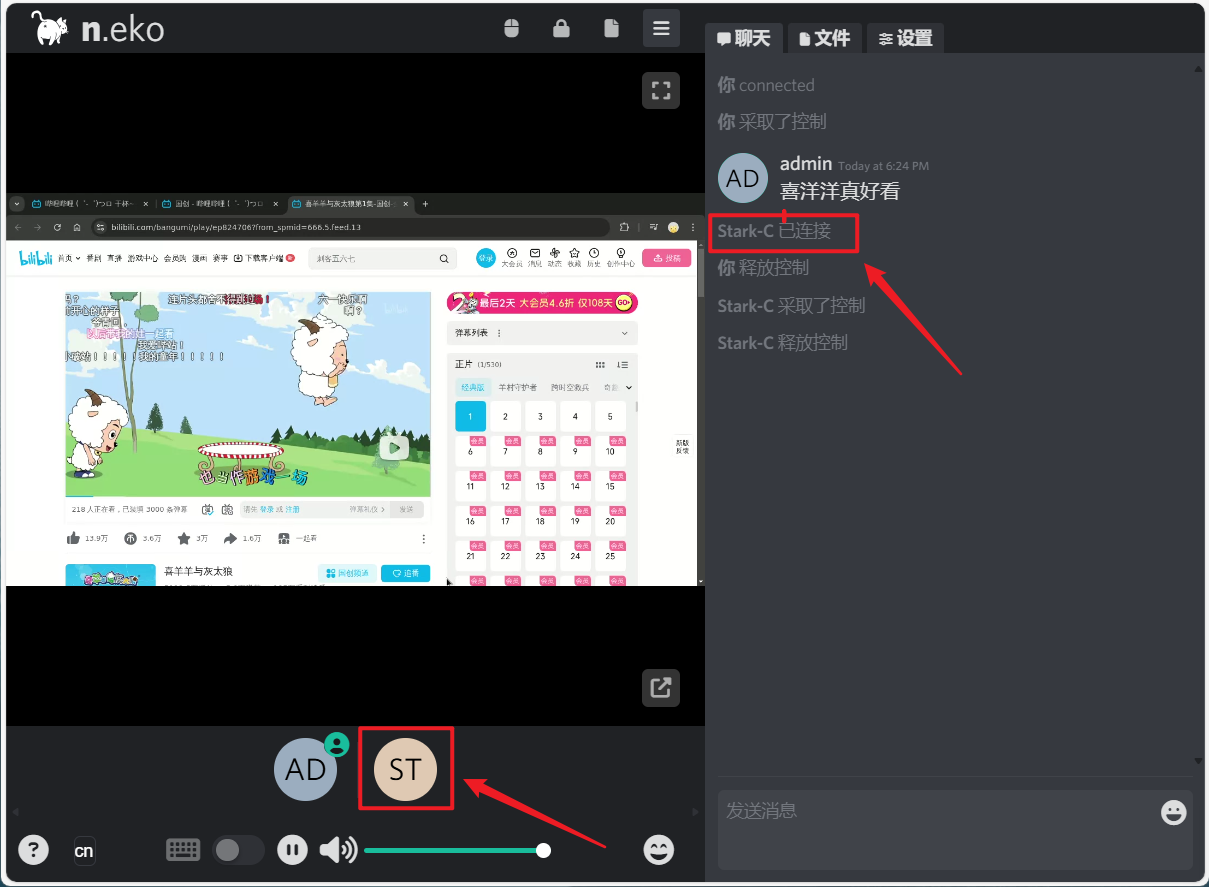Open the browser three-dot menu
The height and width of the screenshot is (887, 1209).
pos(692,227)
